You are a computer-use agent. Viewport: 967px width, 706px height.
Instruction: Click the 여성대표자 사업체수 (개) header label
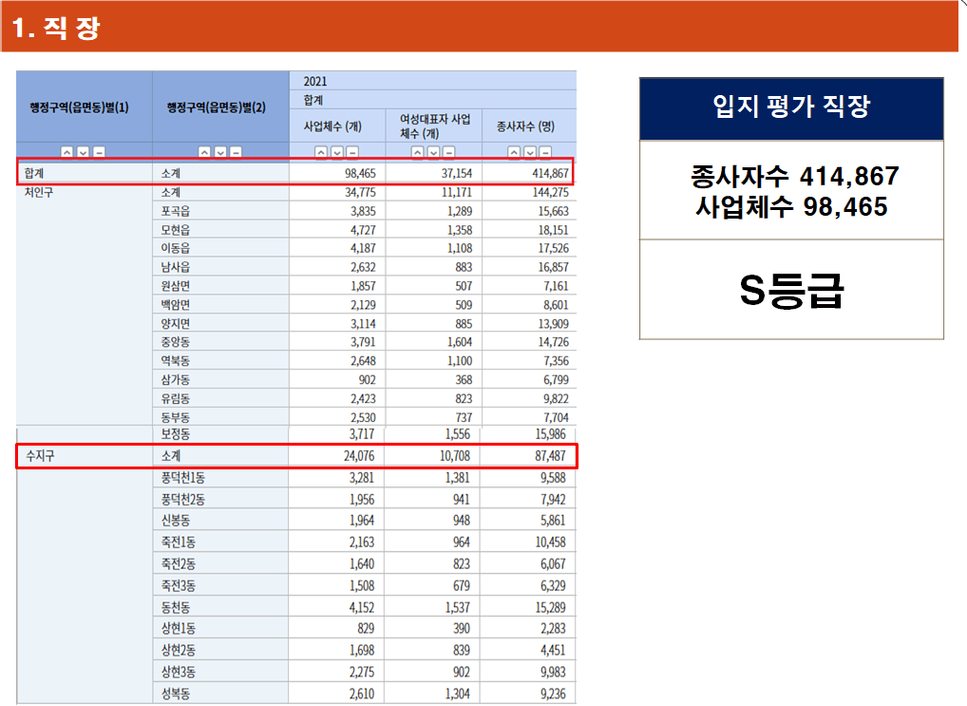pos(435,126)
